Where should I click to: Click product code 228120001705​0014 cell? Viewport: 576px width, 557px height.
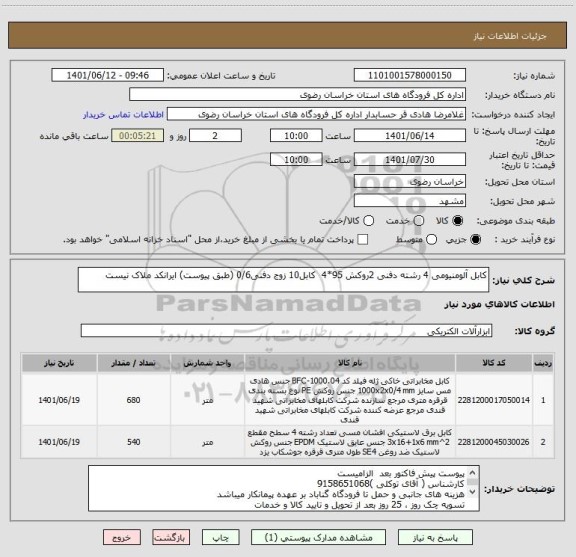pyautogui.click(x=494, y=400)
